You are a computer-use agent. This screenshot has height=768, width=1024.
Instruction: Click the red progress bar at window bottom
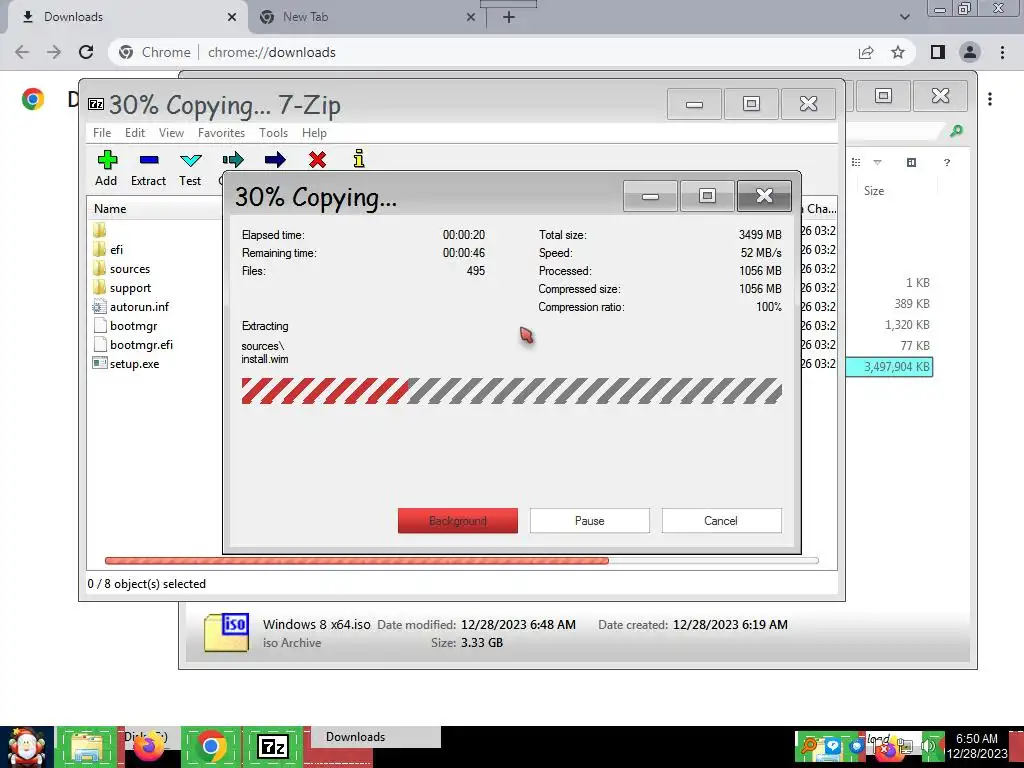pos(461,560)
